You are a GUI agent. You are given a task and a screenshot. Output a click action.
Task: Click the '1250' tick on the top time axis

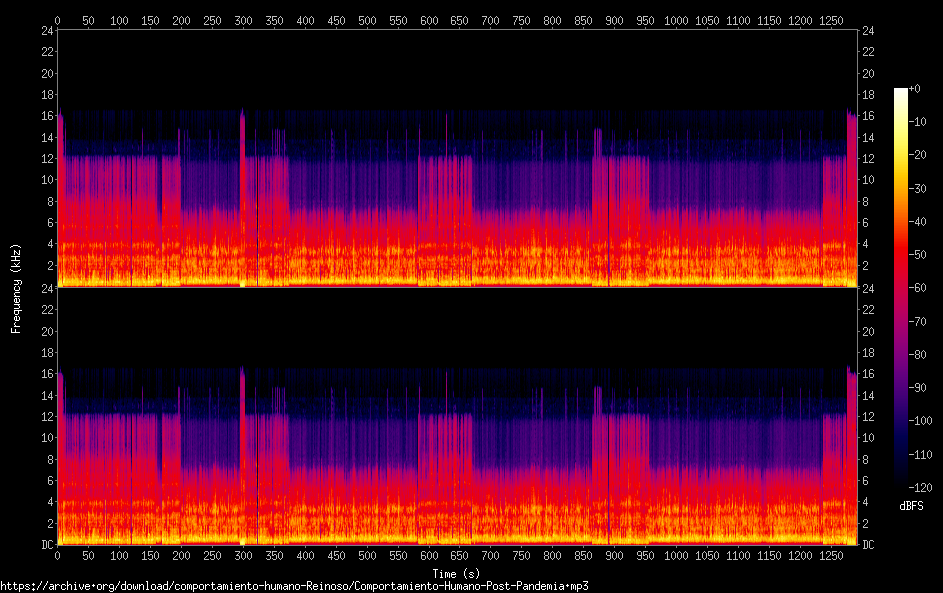click(x=831, y=20)
